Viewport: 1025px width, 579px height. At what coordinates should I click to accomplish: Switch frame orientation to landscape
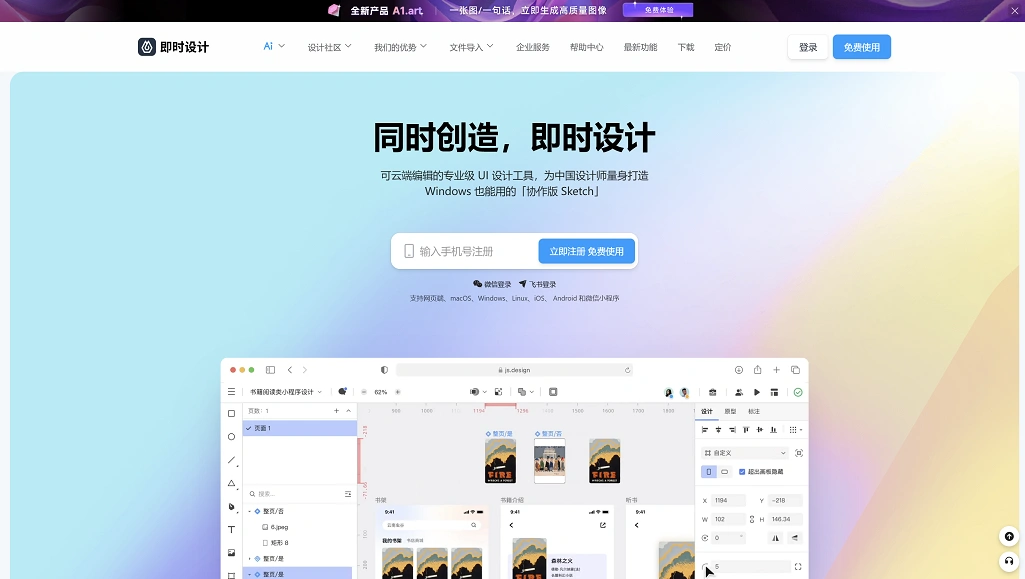click(724, 472)
